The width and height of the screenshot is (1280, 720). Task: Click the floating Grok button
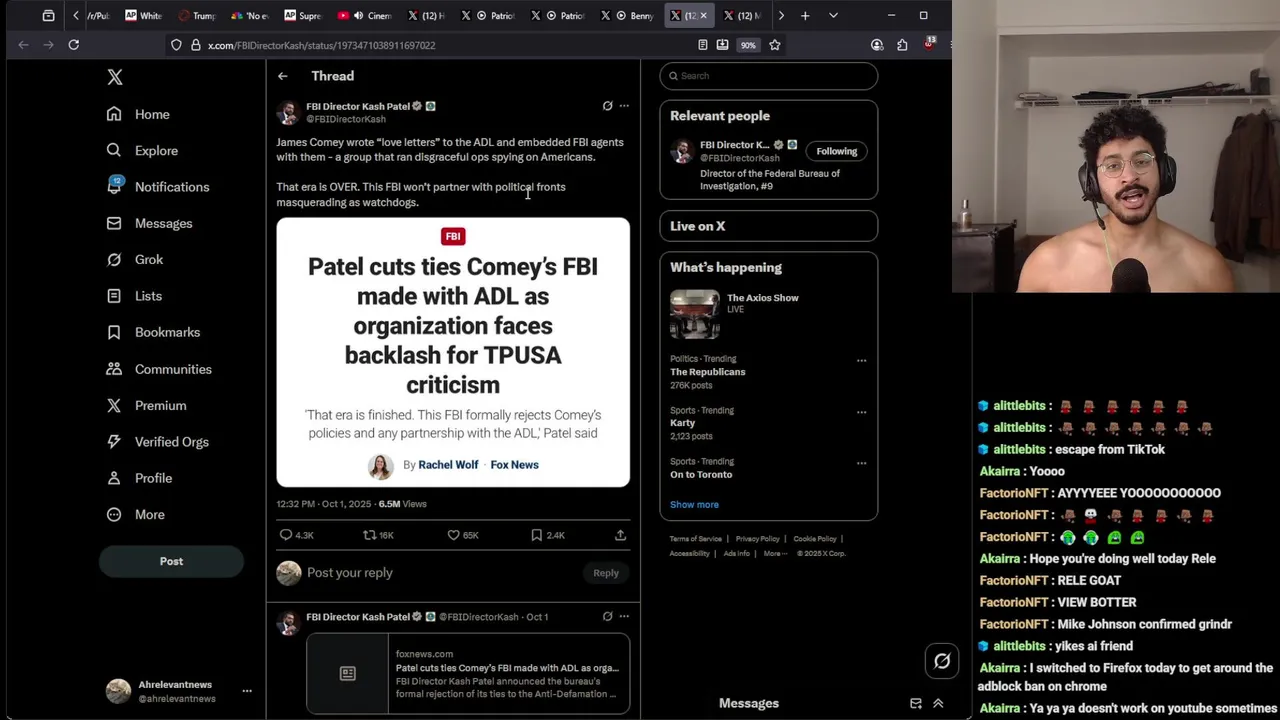942,661
